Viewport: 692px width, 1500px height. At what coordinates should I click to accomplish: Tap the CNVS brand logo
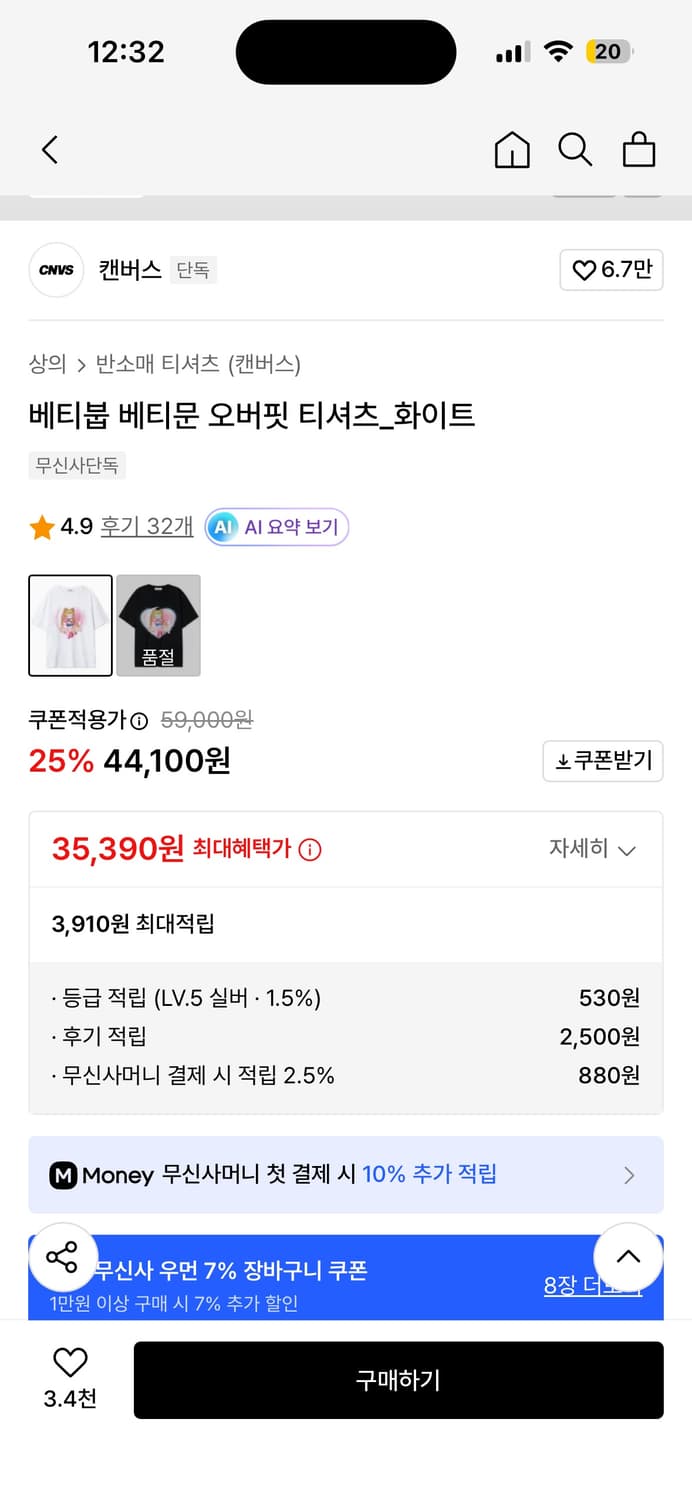click(x=56, y=270)
